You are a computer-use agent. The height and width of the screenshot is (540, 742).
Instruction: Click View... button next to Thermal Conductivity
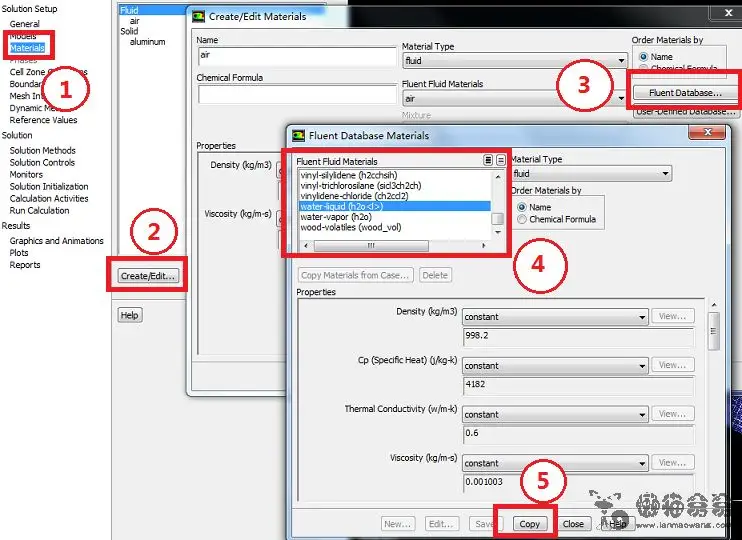click(x=672, y=414)
